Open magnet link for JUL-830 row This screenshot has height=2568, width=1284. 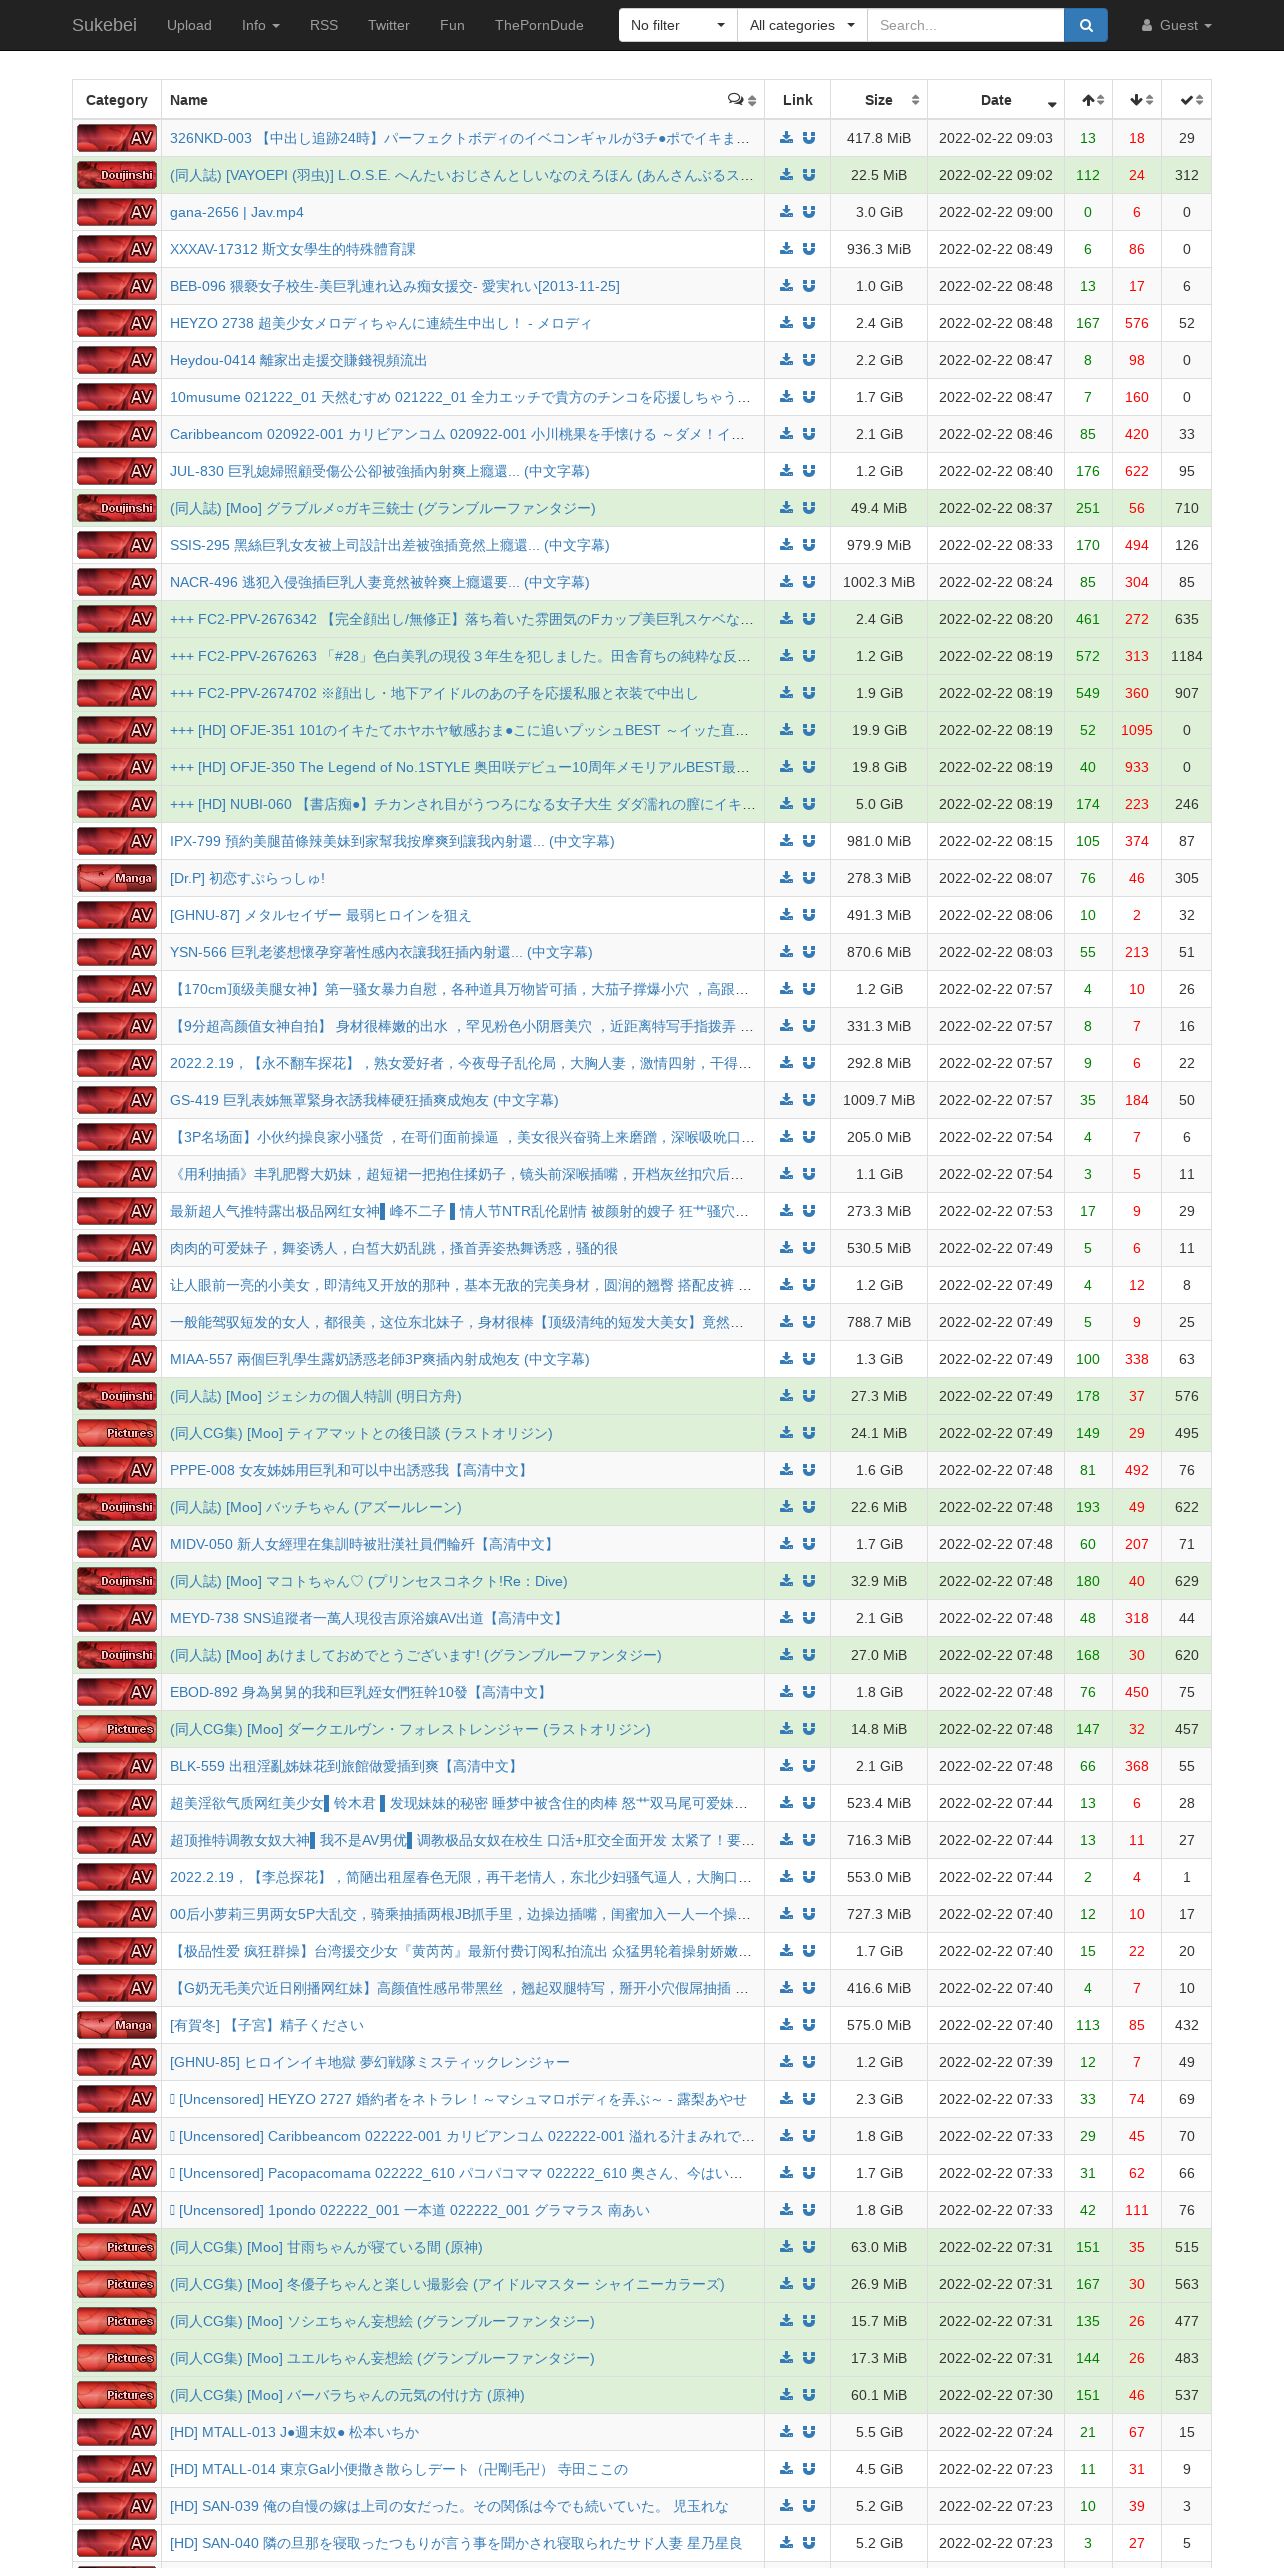tap(809, 471)
